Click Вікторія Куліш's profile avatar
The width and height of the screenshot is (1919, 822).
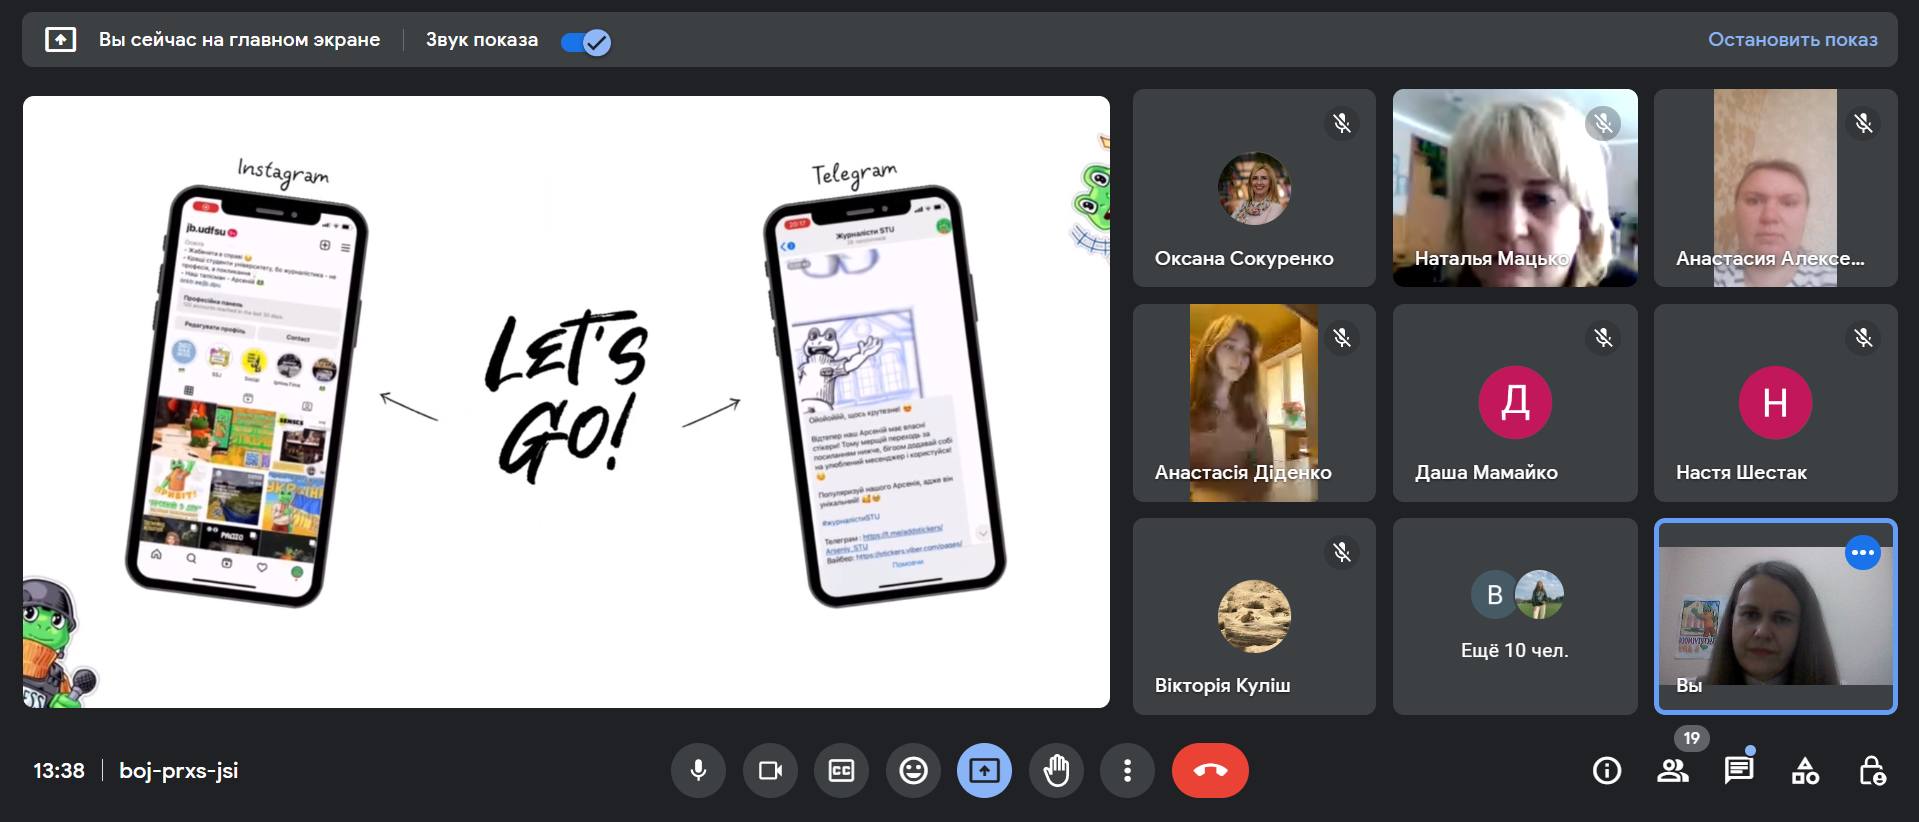pos(1254,616)
